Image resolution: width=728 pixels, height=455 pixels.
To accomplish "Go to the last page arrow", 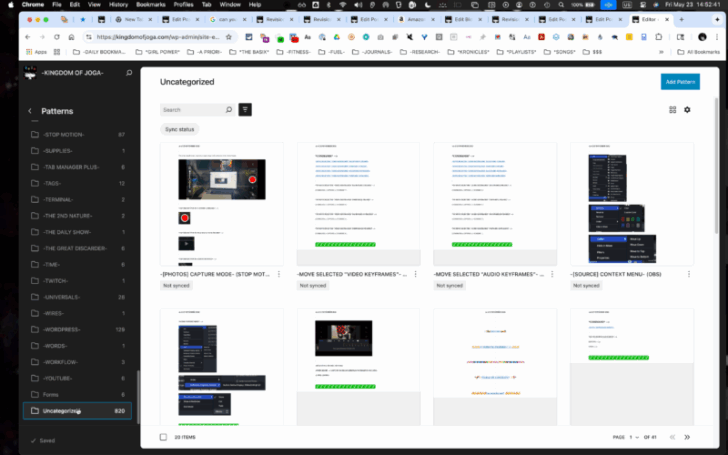I will click(687, 437).
